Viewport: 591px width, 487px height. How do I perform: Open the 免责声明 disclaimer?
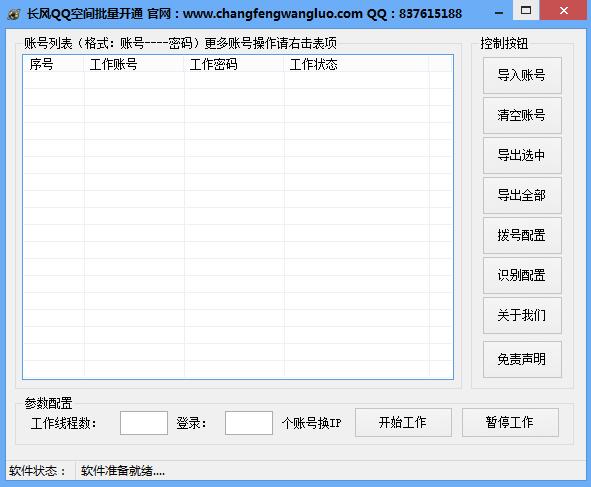coord(522,359)
